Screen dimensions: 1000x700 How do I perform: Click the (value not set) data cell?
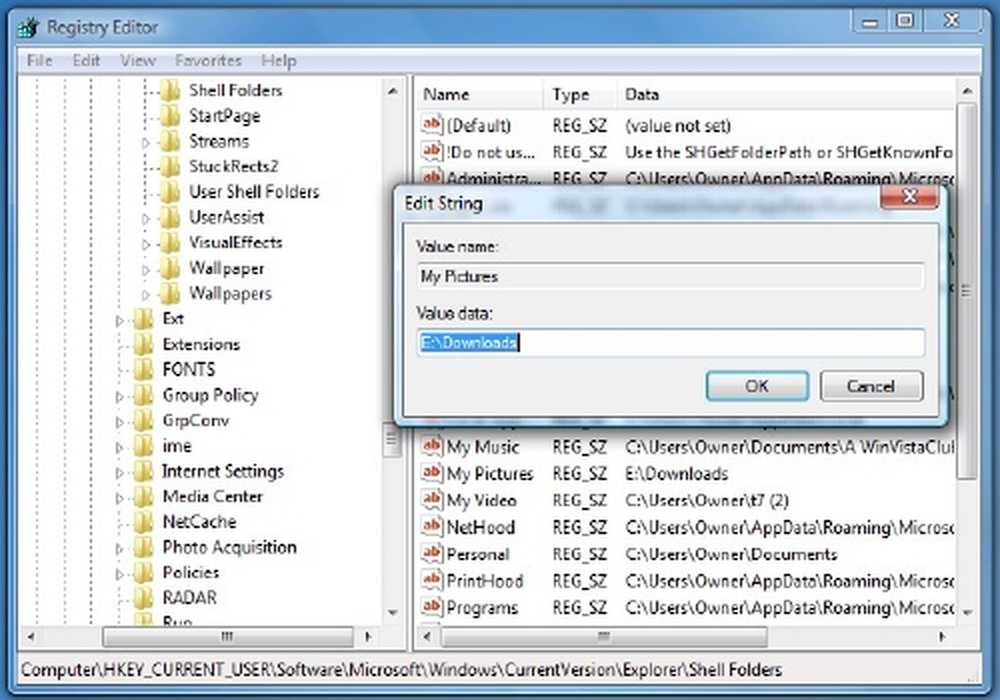678,126
